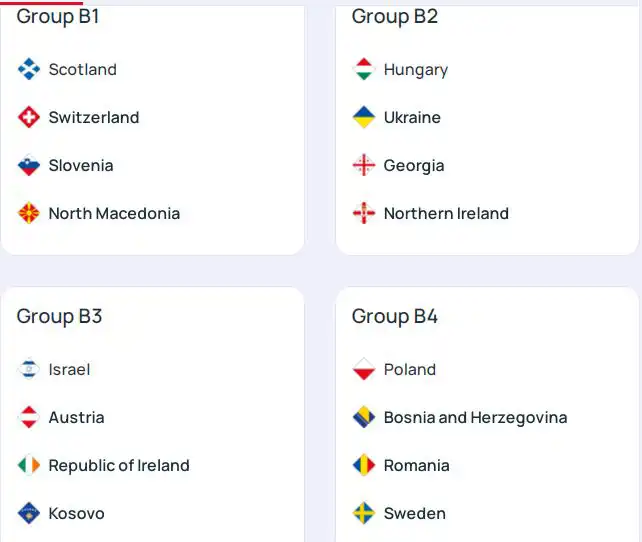
Task: Click the Ukraine flag icon
Action: pos(364,117)
